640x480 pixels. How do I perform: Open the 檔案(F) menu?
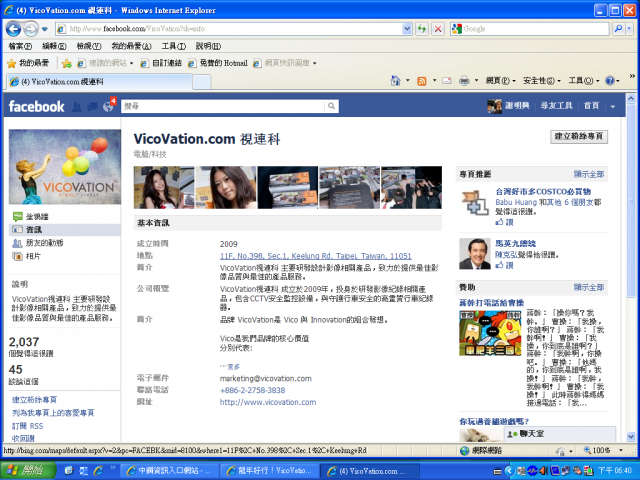pos(20,46)
